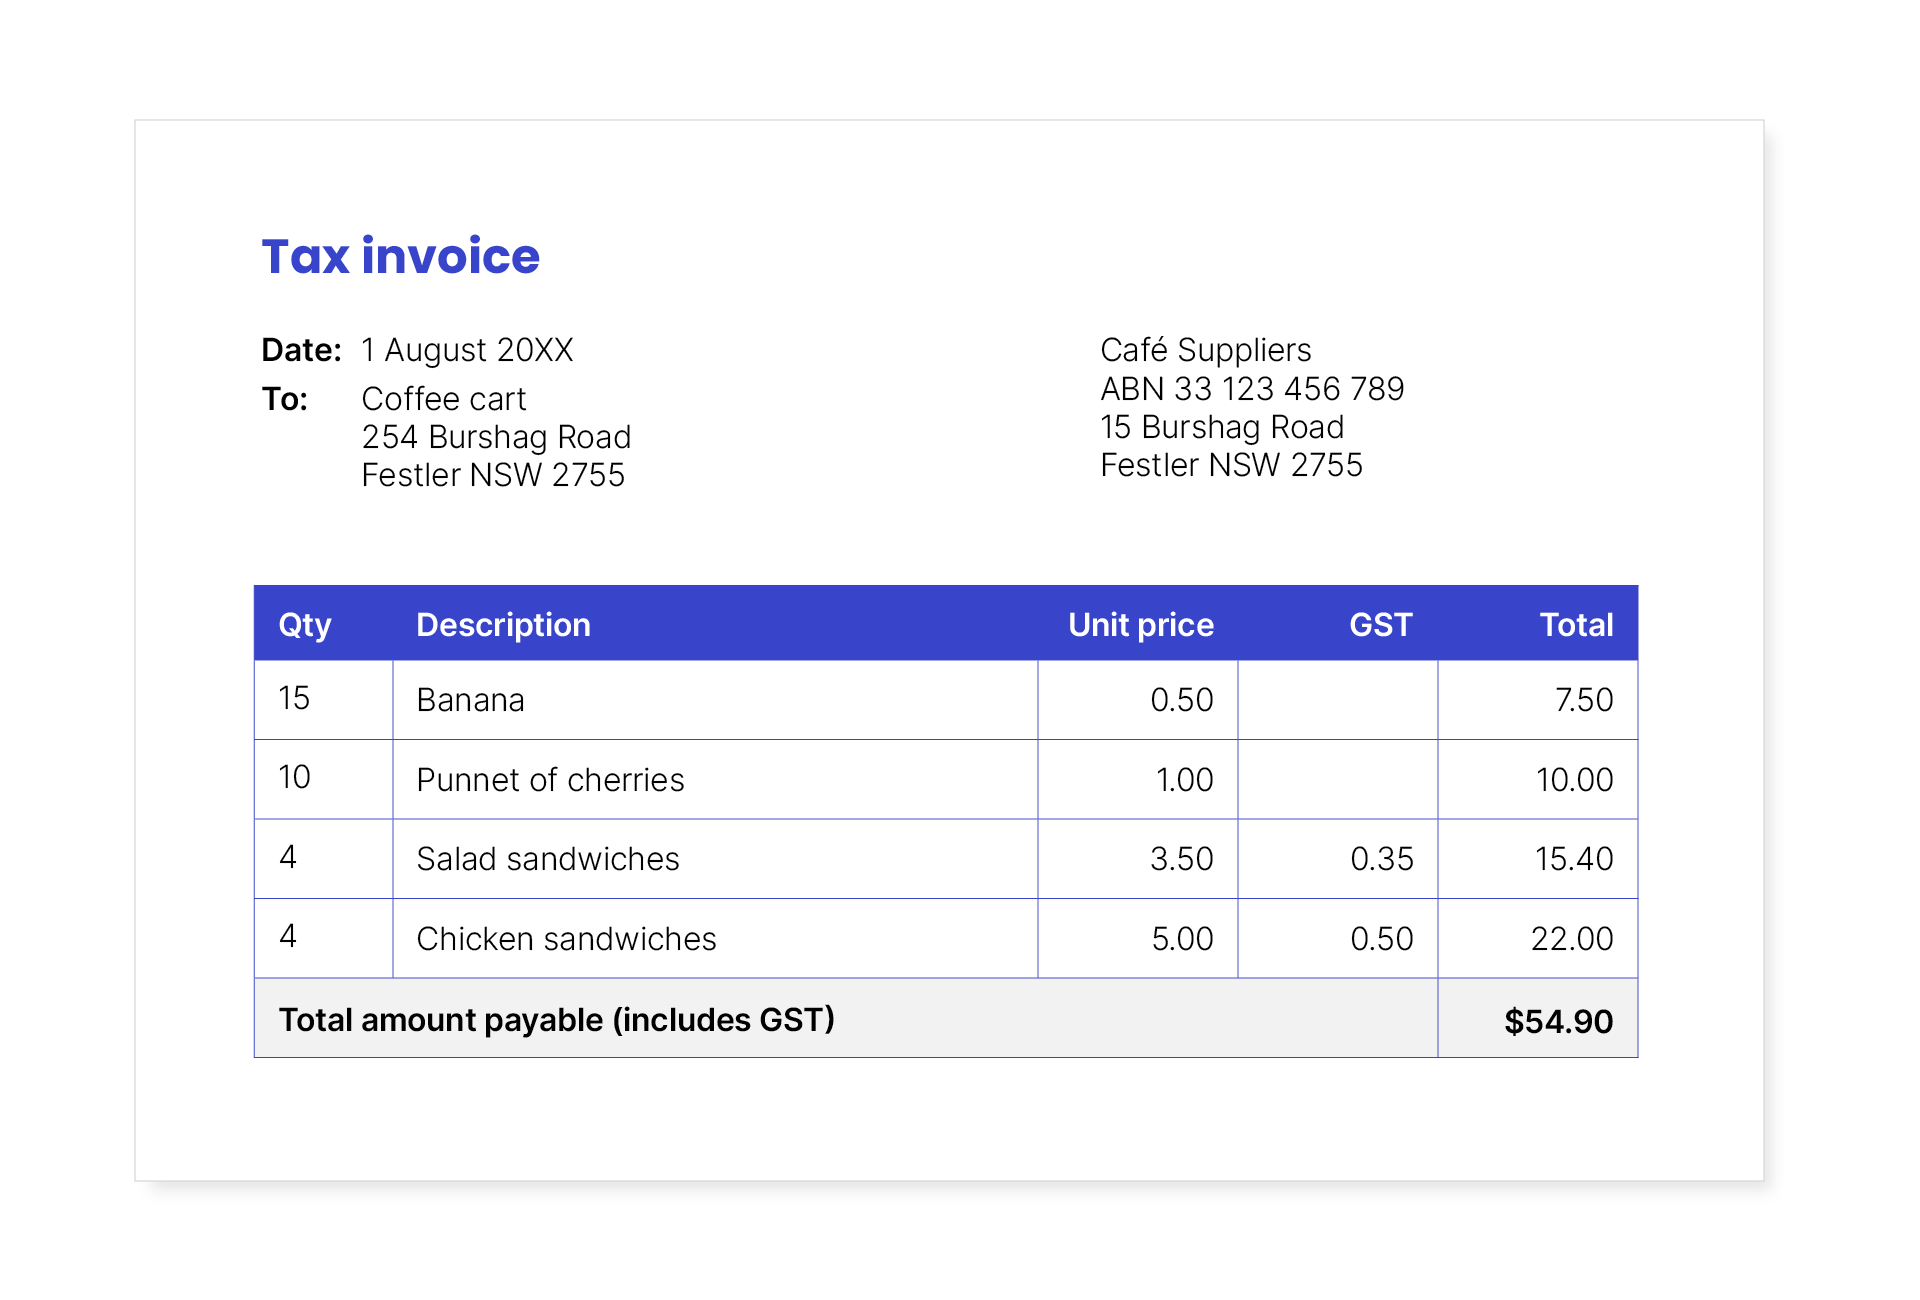Screen dimensions: 1920x1300
Task: Select the $54.90 grand total value
Action: [1558, 1019]
